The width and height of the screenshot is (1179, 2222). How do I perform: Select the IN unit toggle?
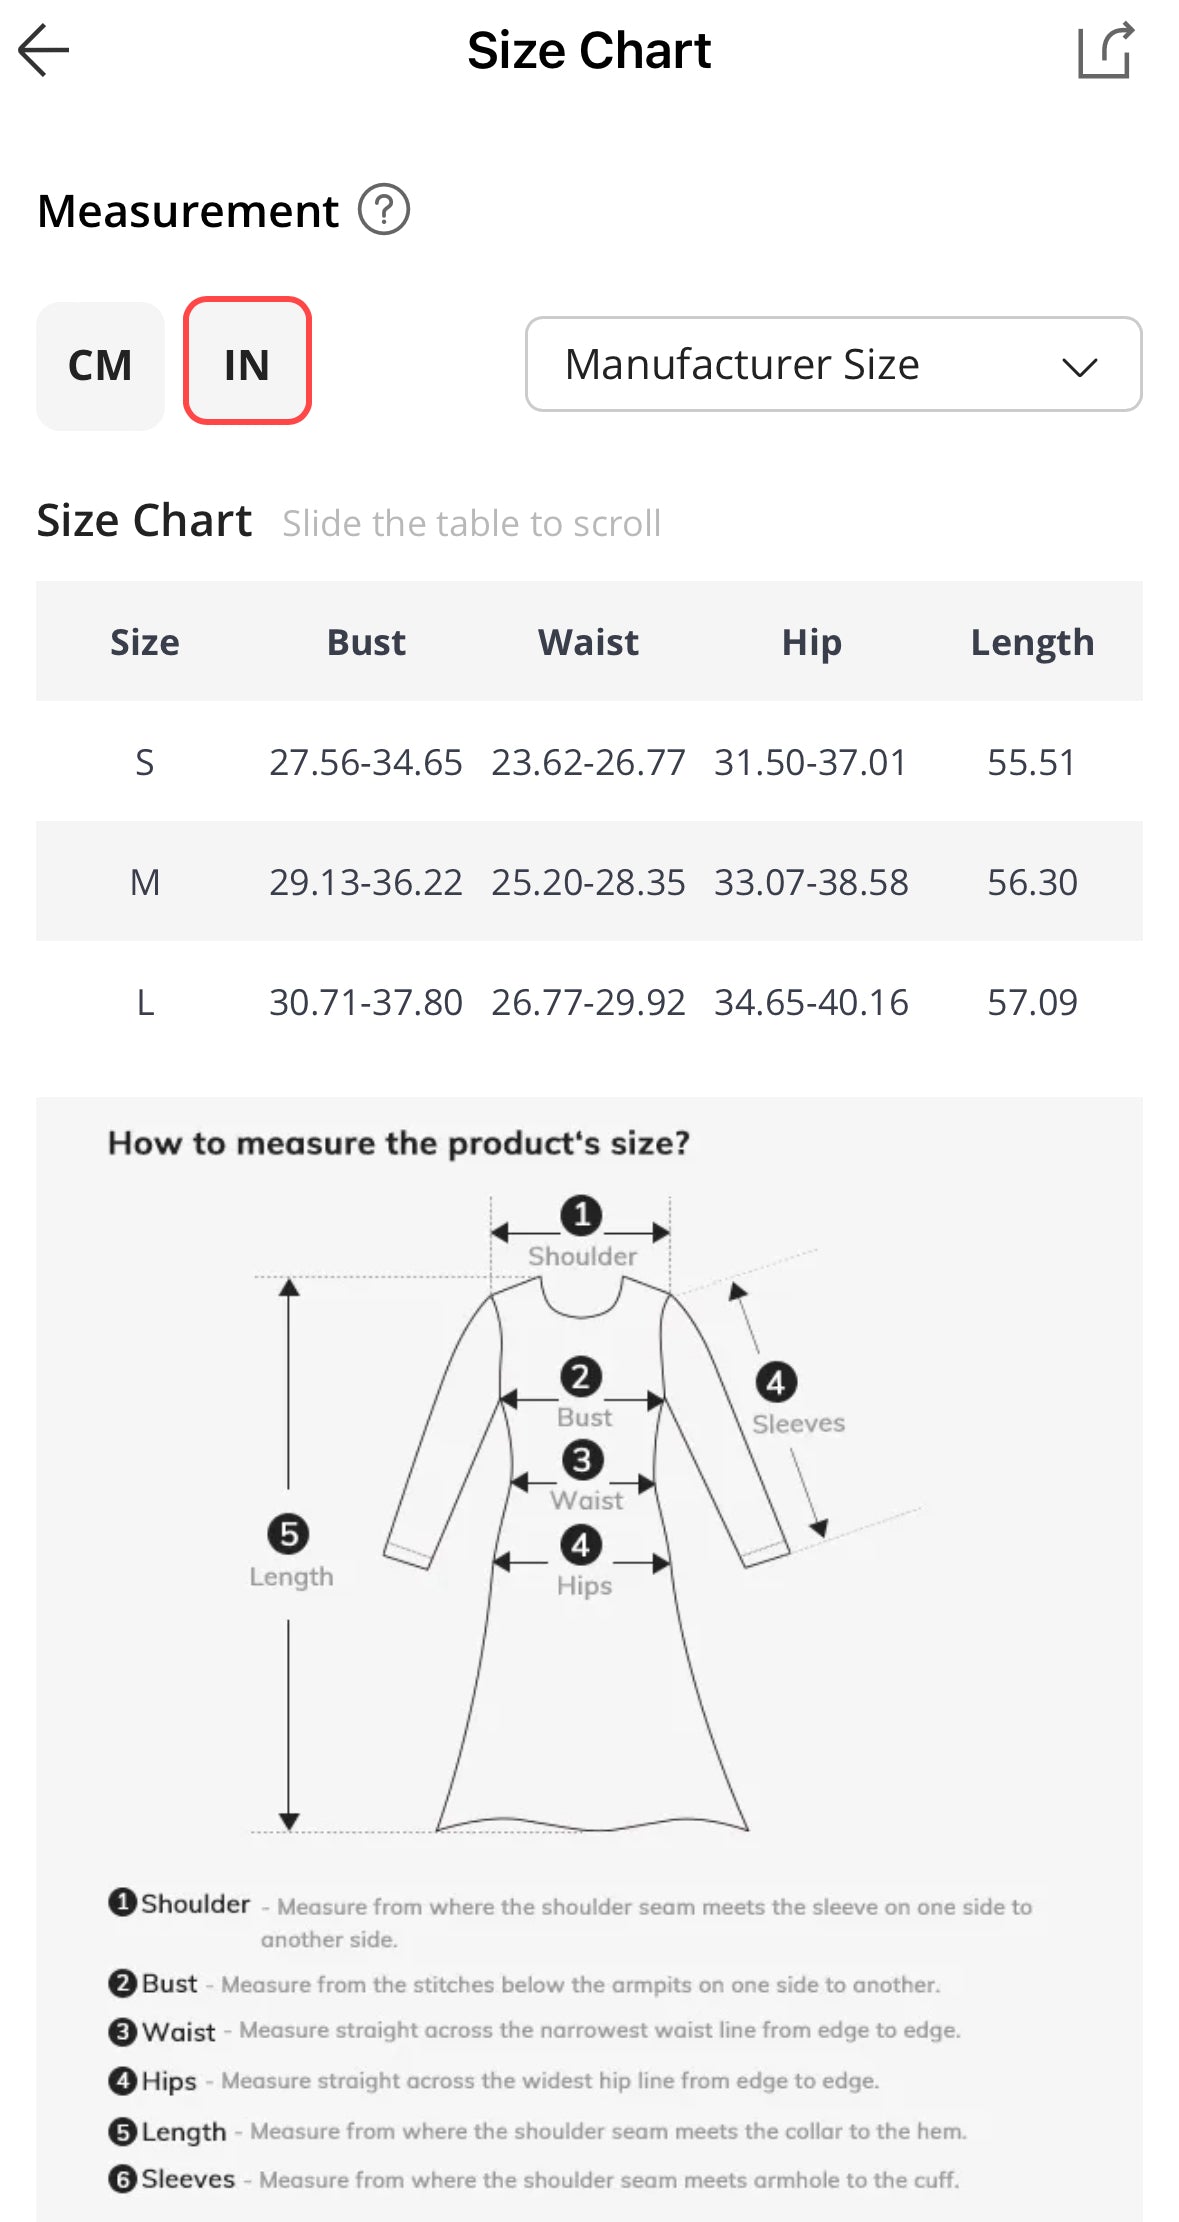pyautogui.click(x=247, y=361)
